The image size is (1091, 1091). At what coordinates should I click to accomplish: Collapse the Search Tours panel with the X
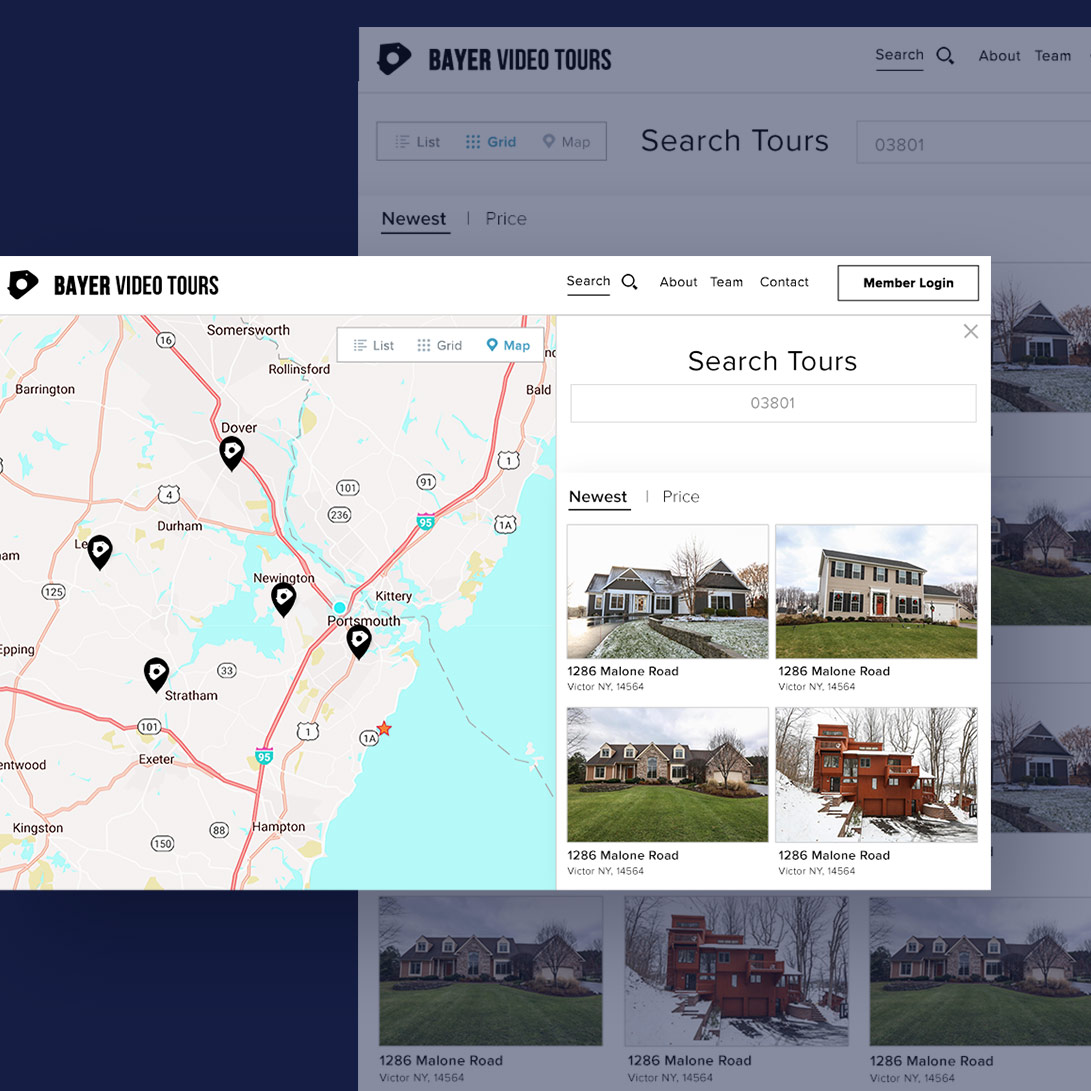[x=970, y=331]
